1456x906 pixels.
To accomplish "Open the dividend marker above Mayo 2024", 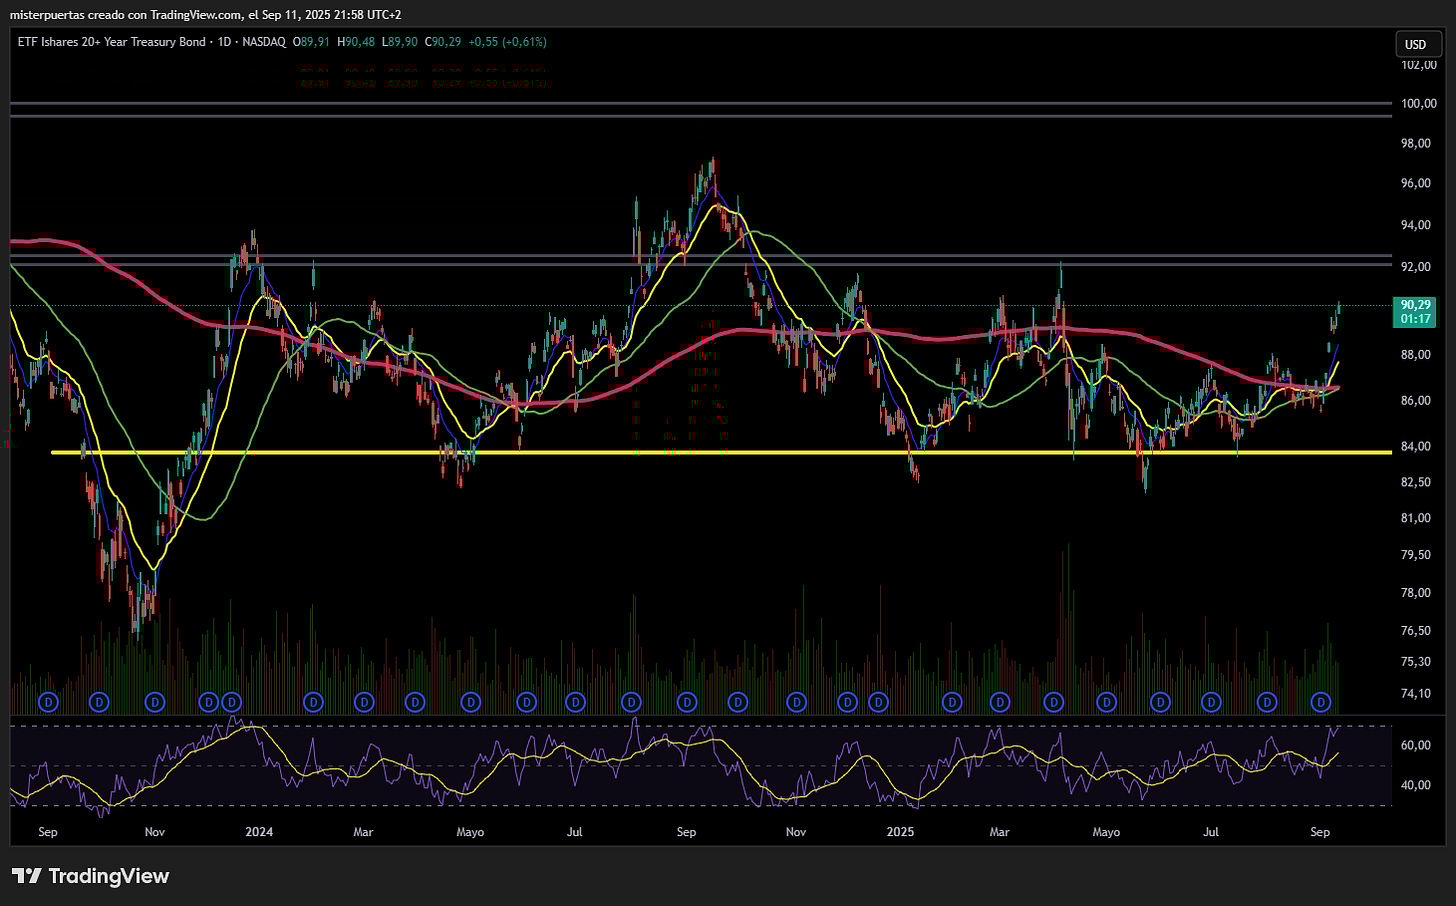I will (470, 702).
